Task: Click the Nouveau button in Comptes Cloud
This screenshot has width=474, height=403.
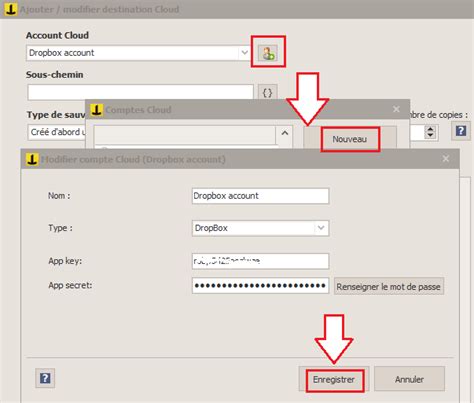Action: tap(350, 139)
